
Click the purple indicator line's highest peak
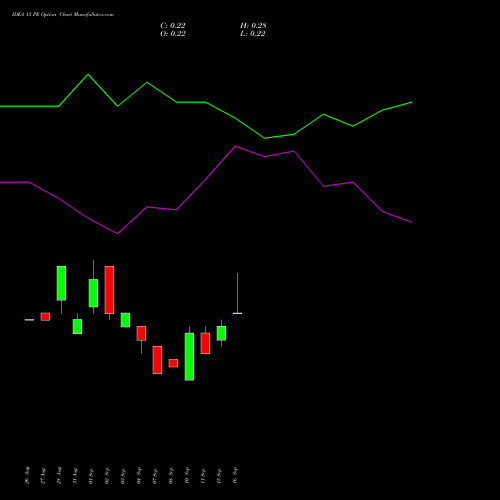tap(235, 146)
